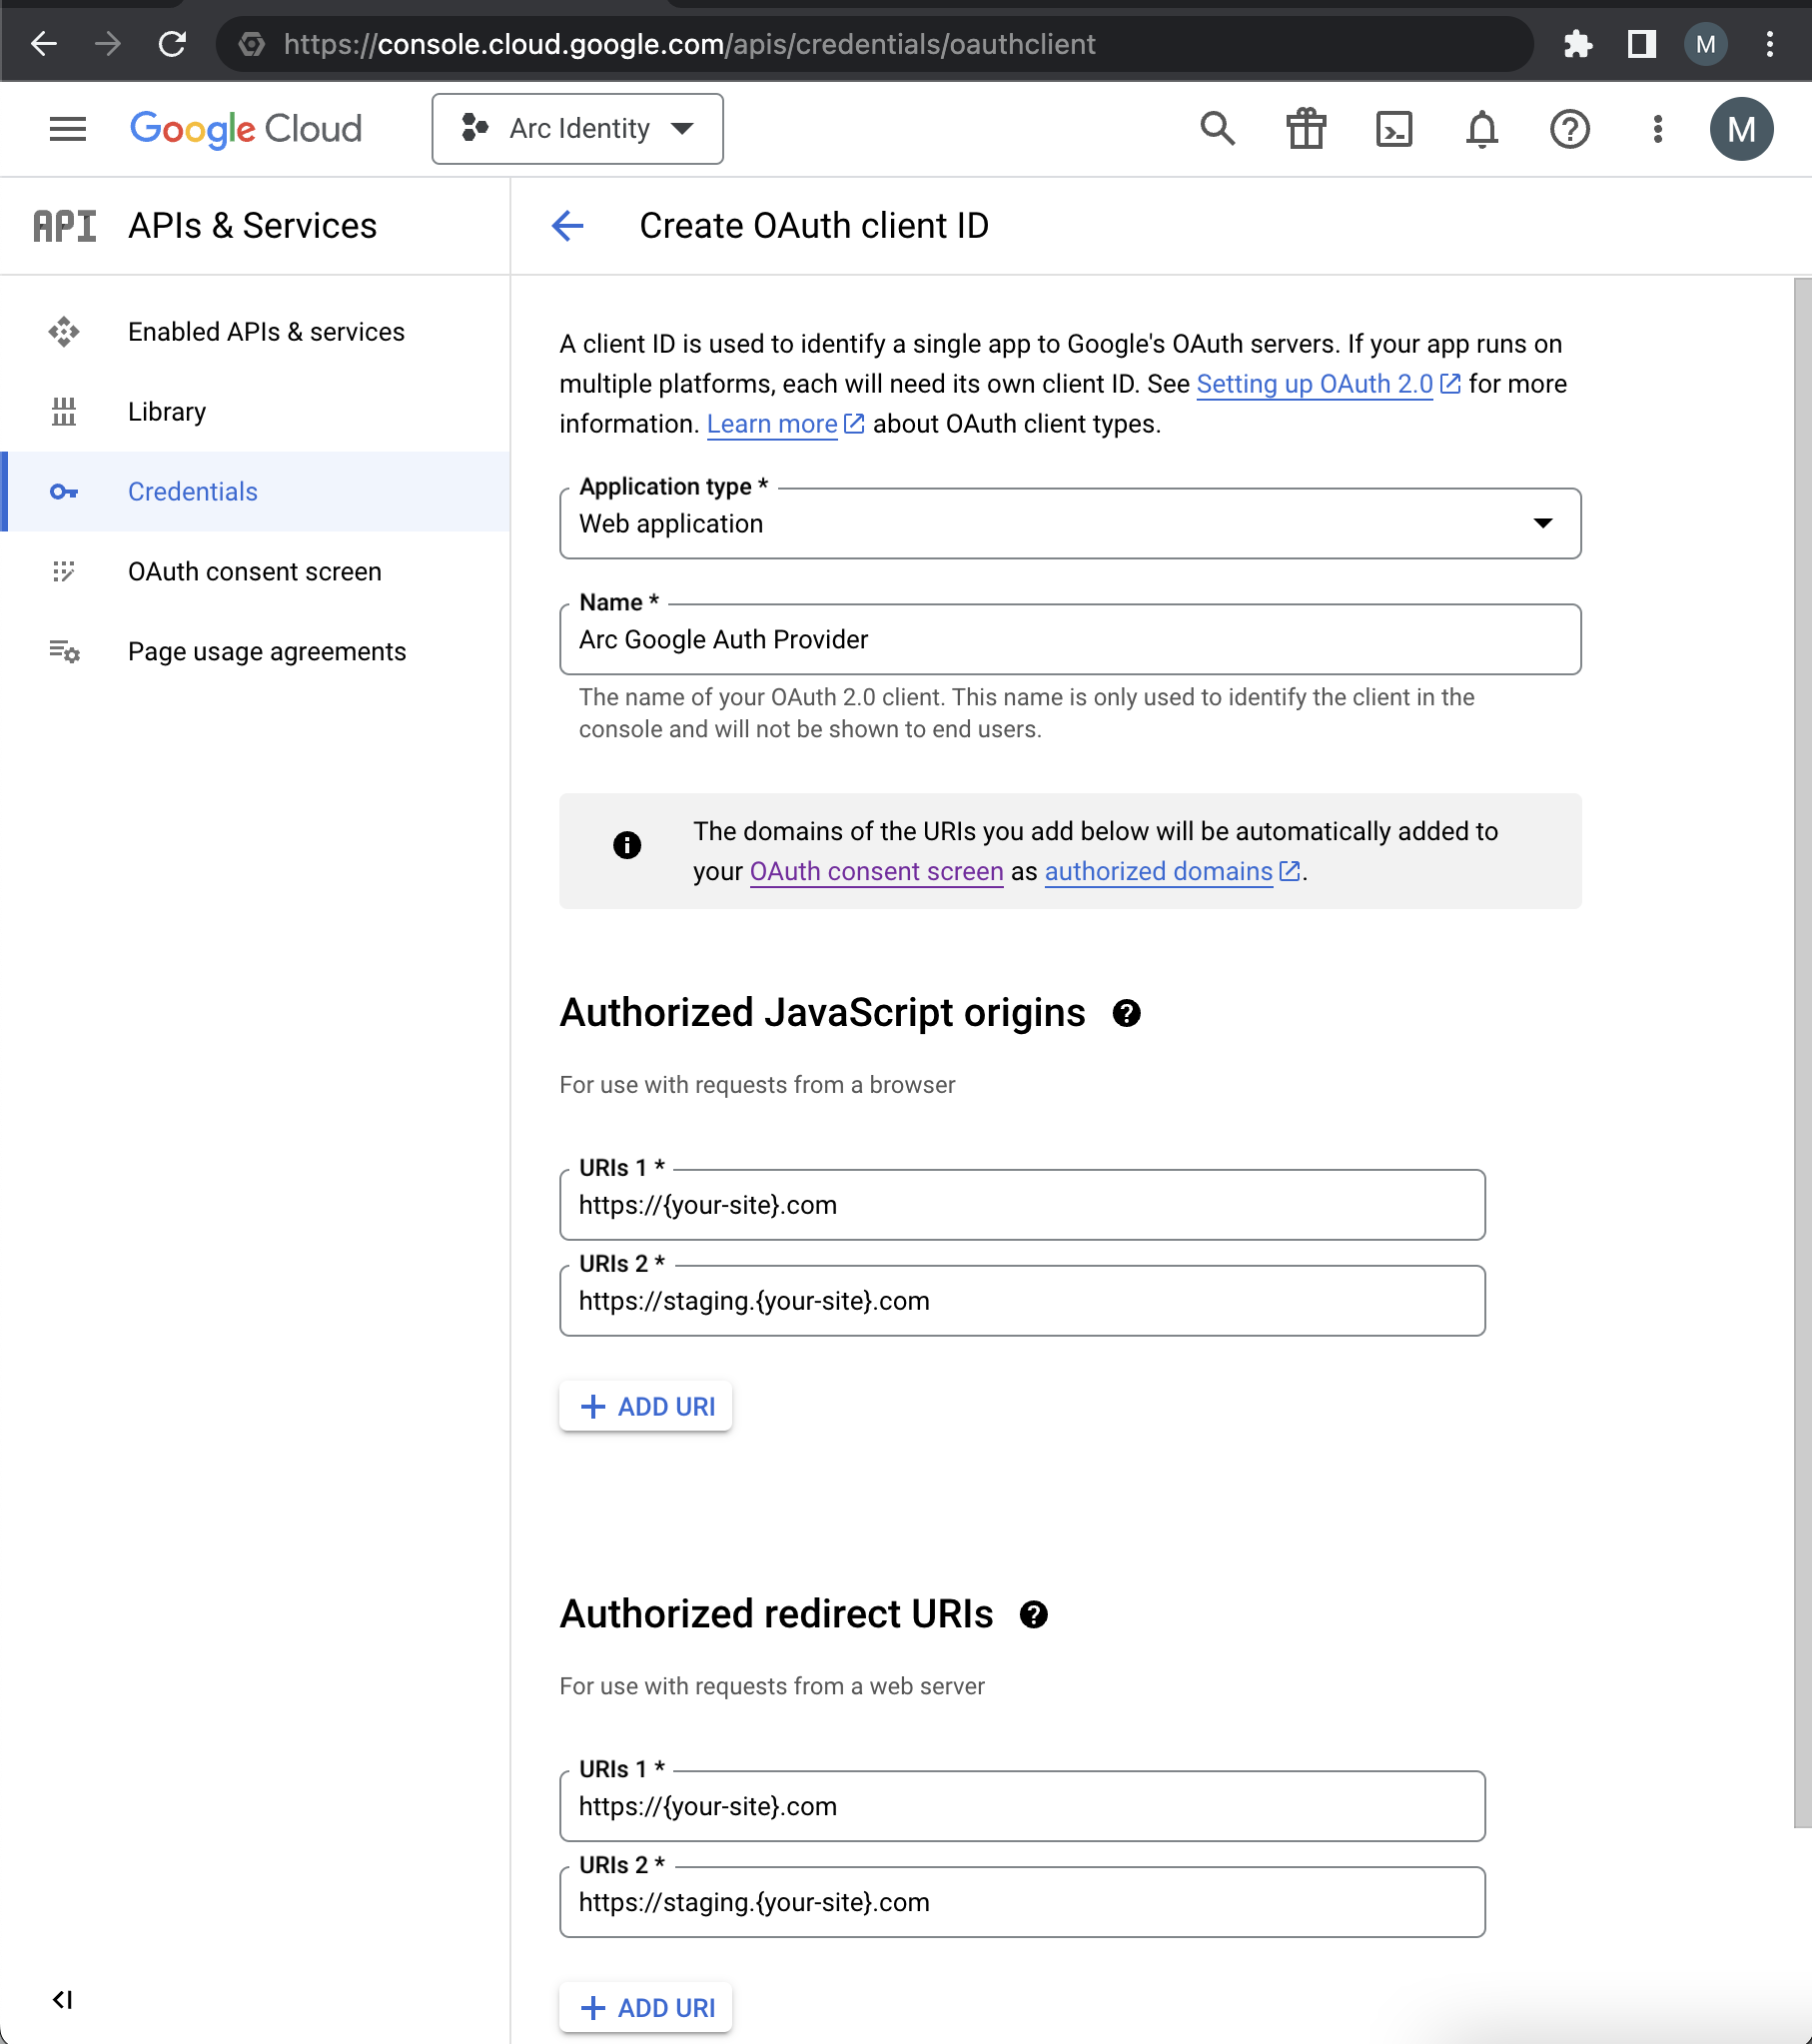This screenshot has height=2044, width=1812.
Task: Toggle the browser side panel icon
Action: point(1642,44)
